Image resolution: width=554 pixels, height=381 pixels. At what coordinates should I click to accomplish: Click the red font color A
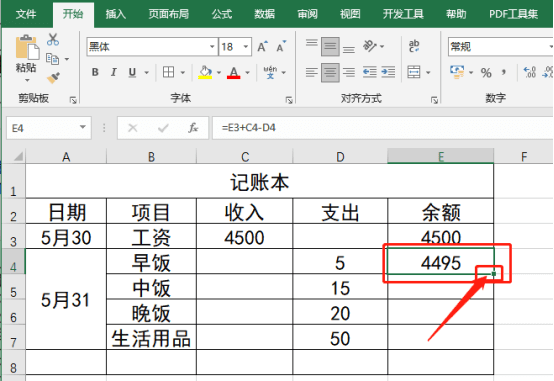(x=234, y=72)
